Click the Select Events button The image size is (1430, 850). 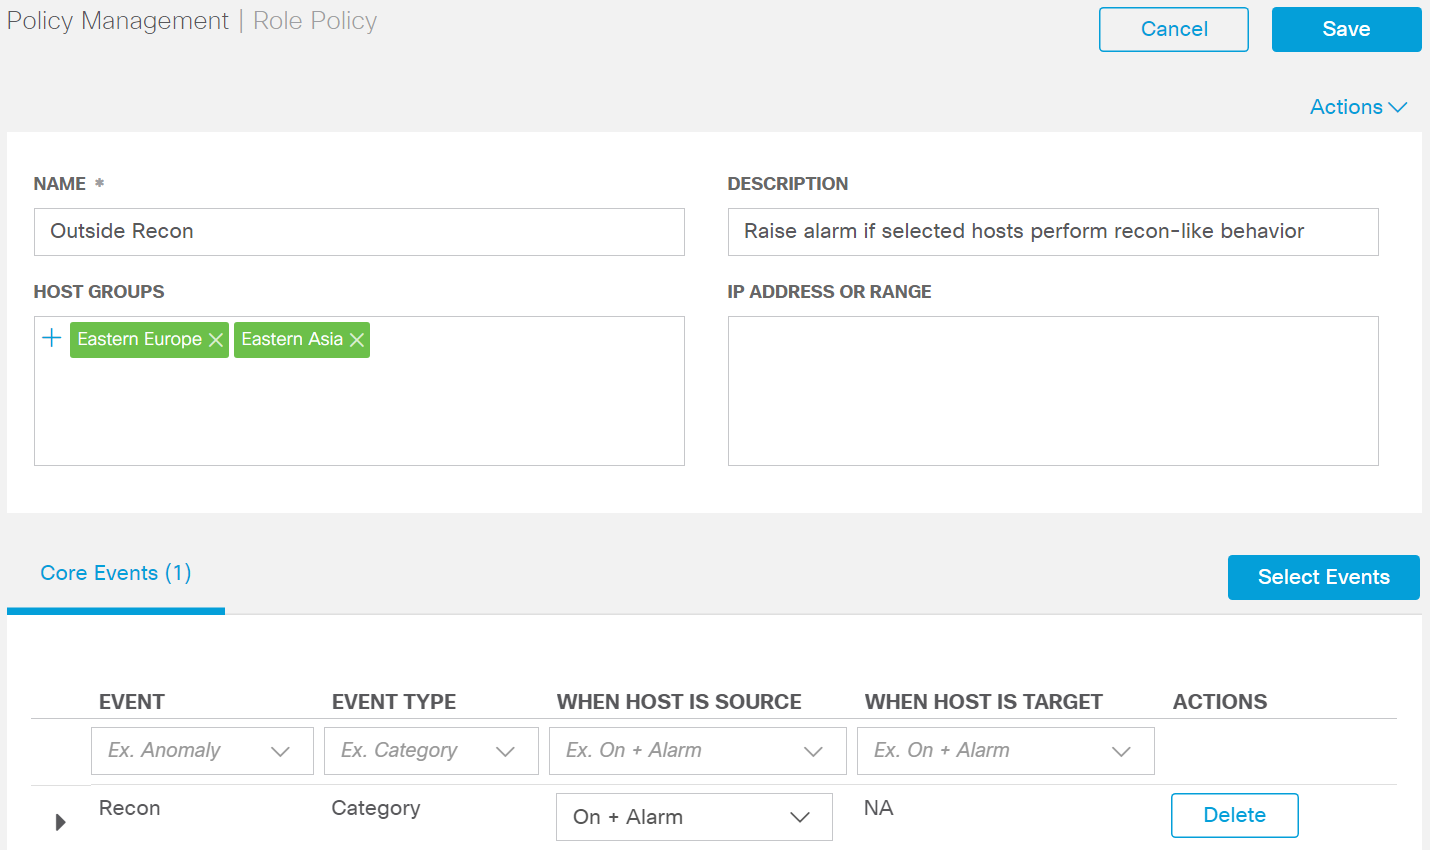pos(1324,577)
